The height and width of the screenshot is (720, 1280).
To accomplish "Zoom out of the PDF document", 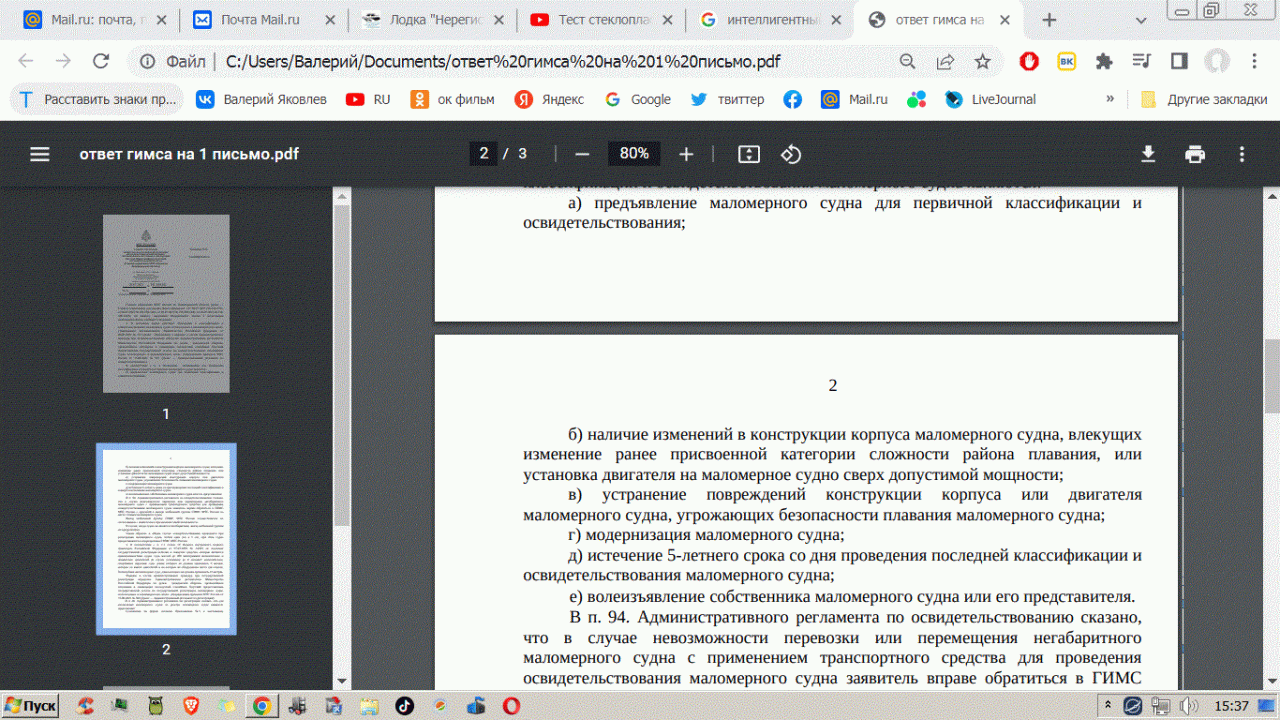I will tap(582, 154).
